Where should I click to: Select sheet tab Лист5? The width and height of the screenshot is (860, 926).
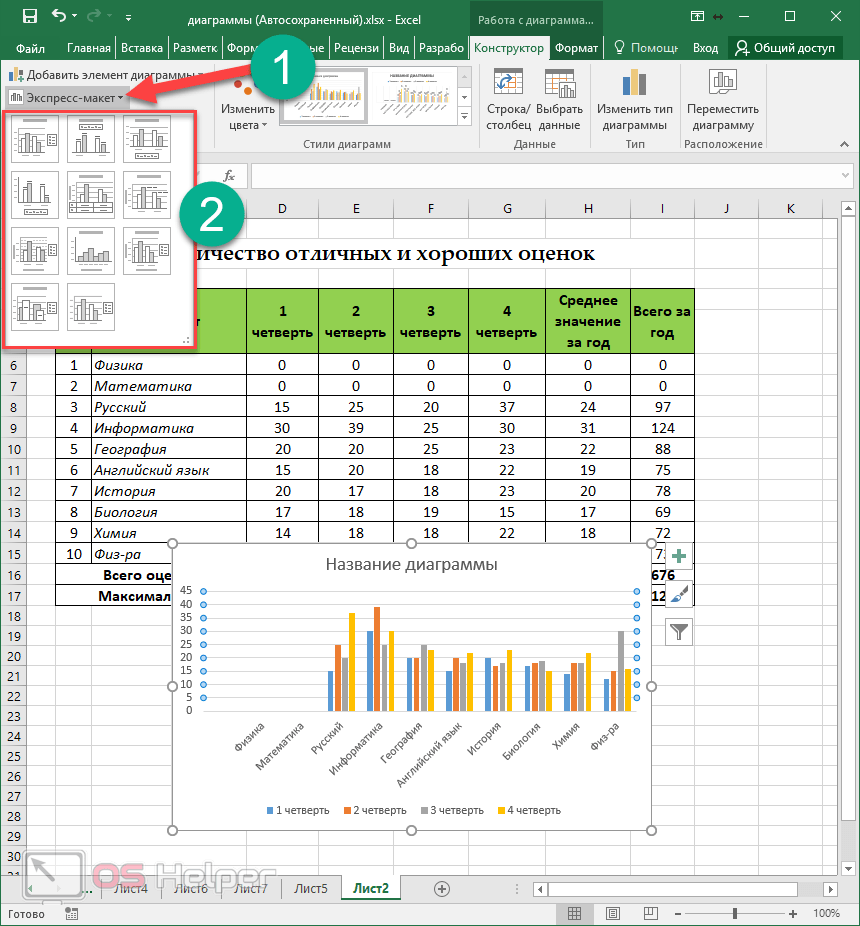(x=310, y=888)
